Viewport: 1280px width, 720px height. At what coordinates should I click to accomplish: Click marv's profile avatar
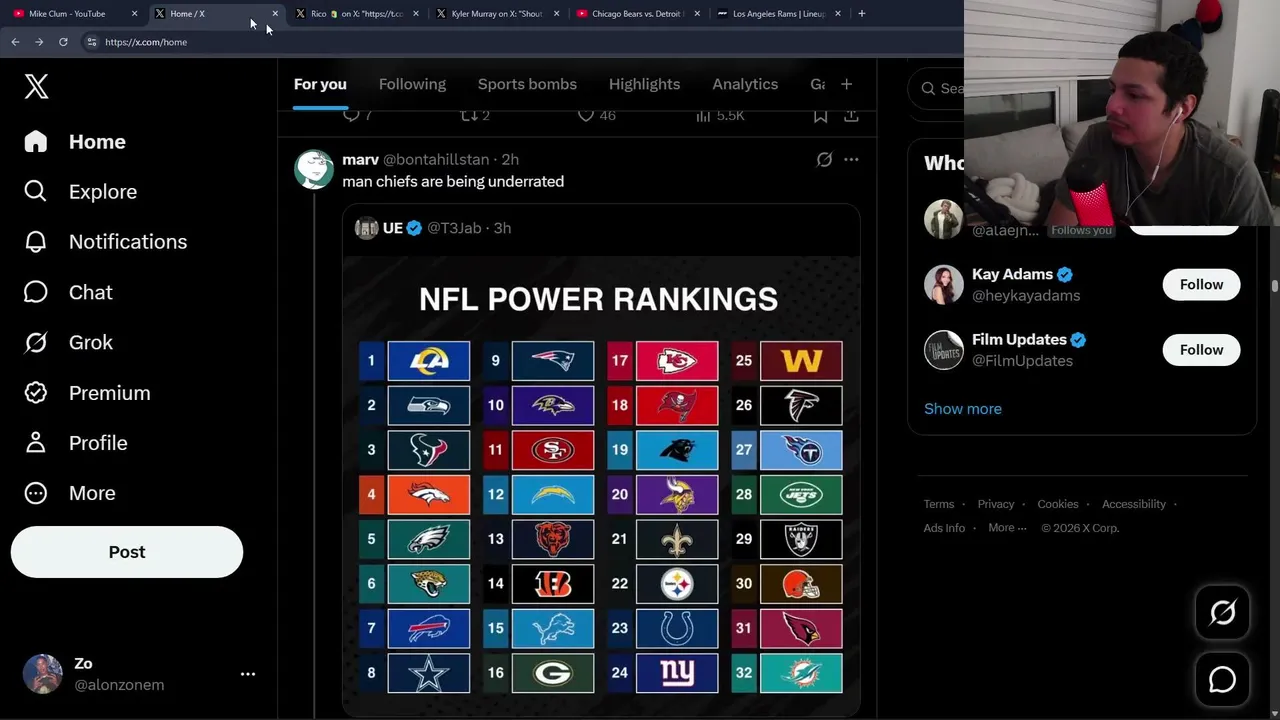click(x=314, y=170)
